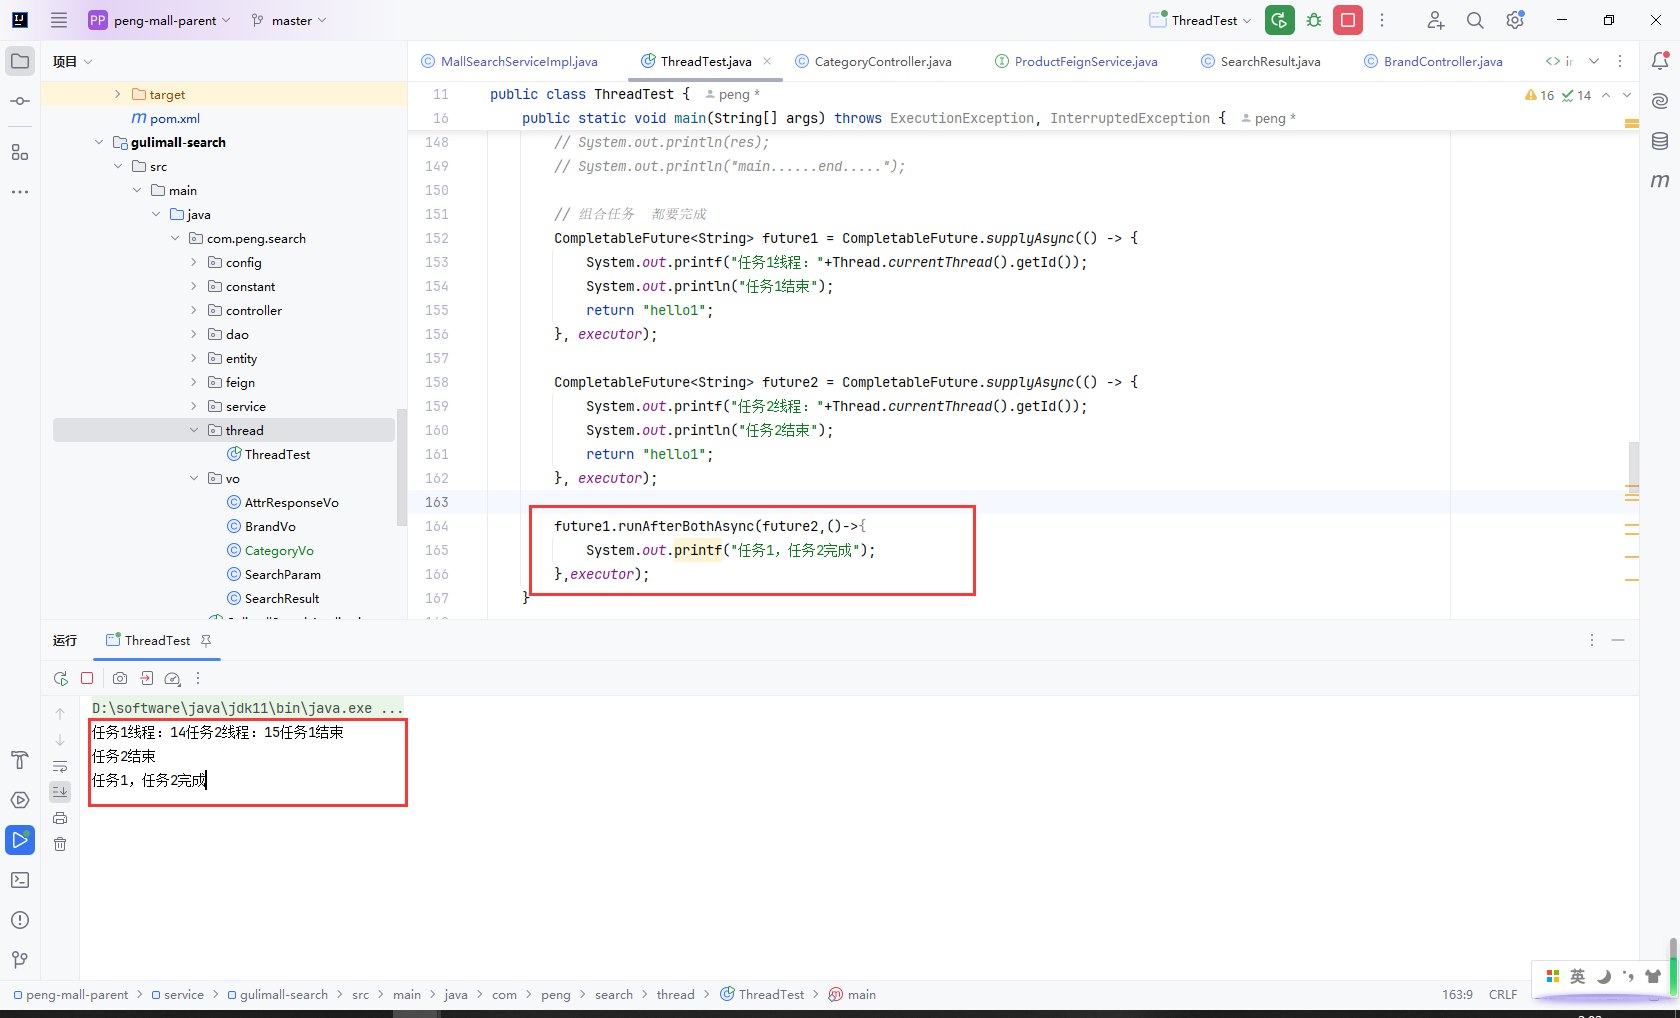1680x1018 pixels.
Task: Open the Problems tool window
Action: (x=20, y=920)
